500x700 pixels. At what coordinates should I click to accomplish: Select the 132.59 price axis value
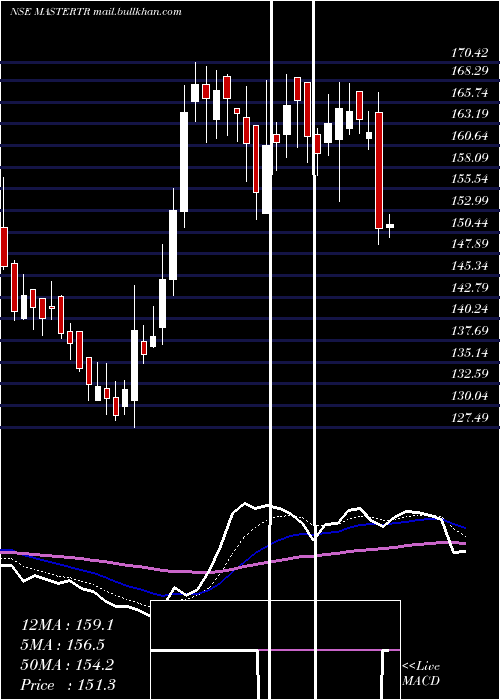coord(470,374)
